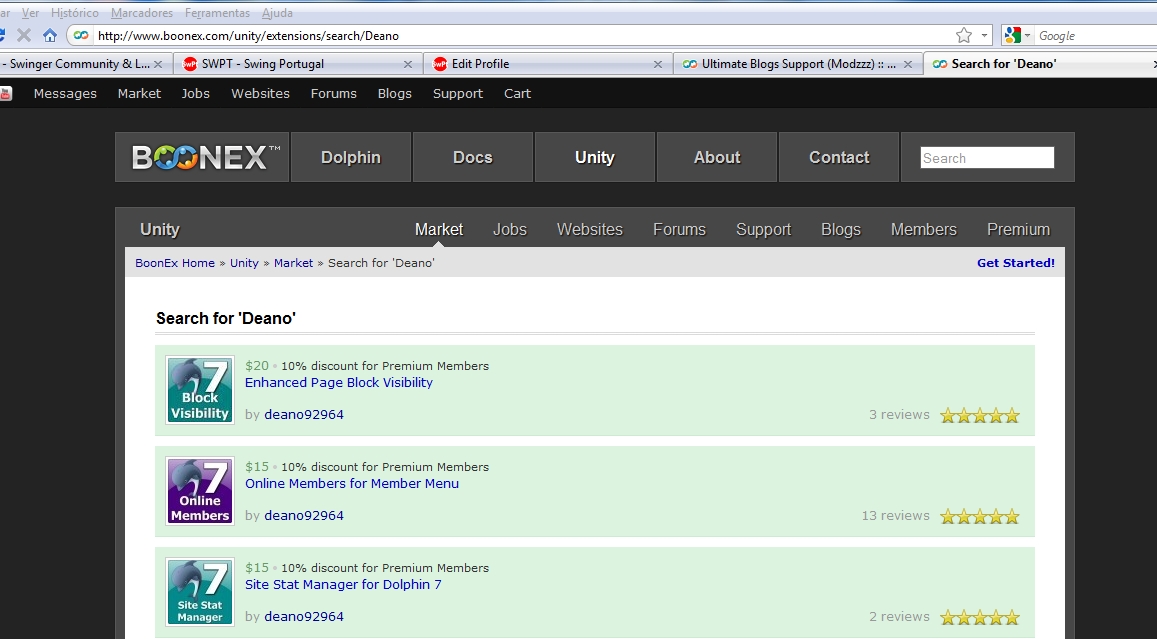Open the Histórico menu
The width and height of the screenshot is (1157, 639).
pyautogui.click(x=75, y=13)
